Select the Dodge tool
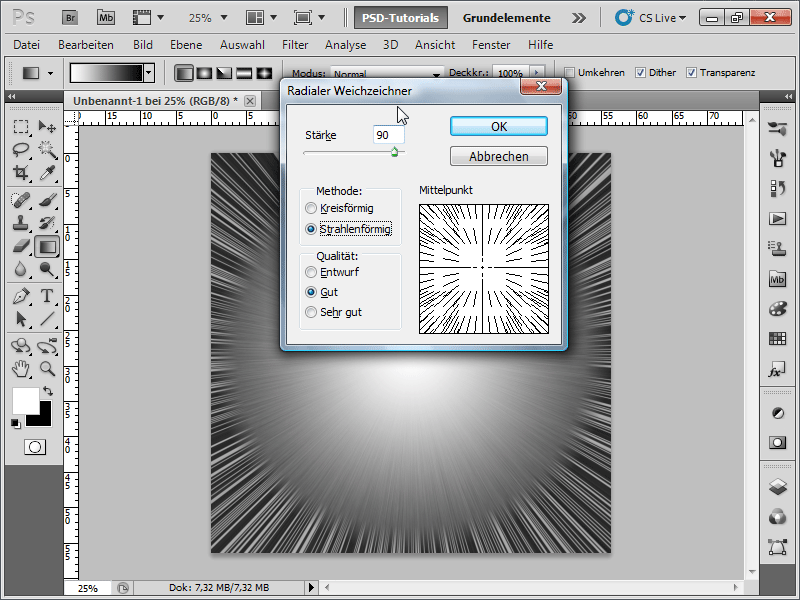The width and height of the screenshot is (800, 600). (x=47, y=269)
